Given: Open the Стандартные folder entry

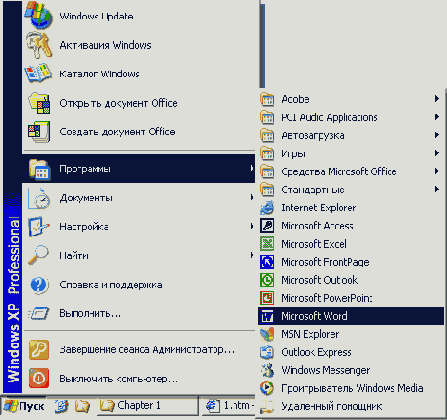Looking at the screenshot, I should point(351,189).
